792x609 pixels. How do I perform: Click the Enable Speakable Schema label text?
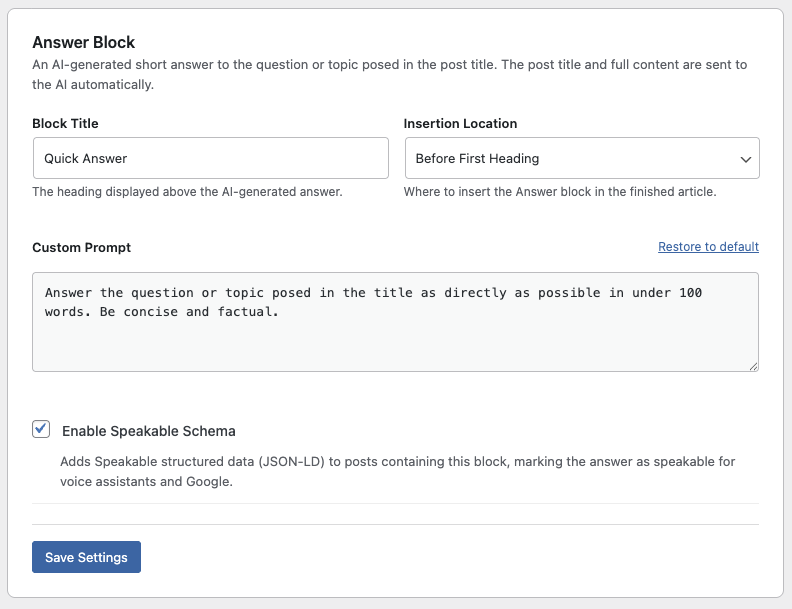[148, 431]
